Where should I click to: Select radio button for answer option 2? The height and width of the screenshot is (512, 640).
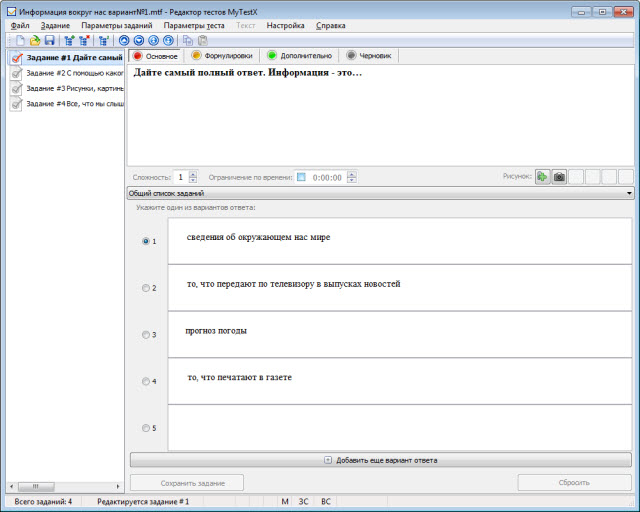point(147,288)
